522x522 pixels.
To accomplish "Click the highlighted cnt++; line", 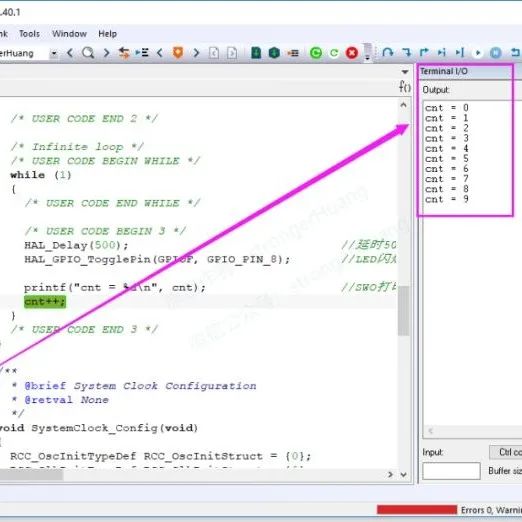I will [x=45, y=302].
